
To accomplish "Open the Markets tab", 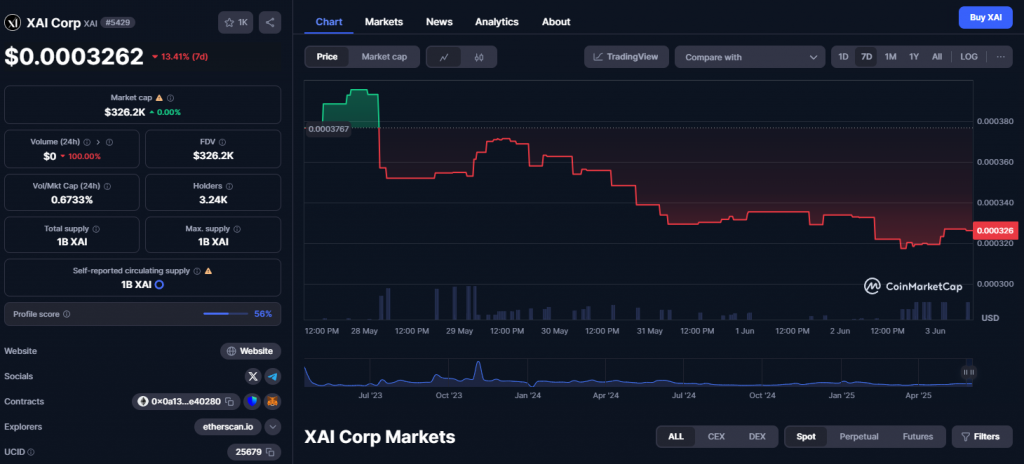I will (384, 22).
